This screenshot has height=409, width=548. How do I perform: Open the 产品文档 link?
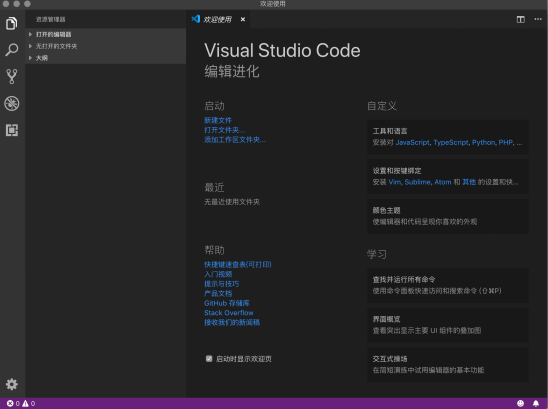218,293
